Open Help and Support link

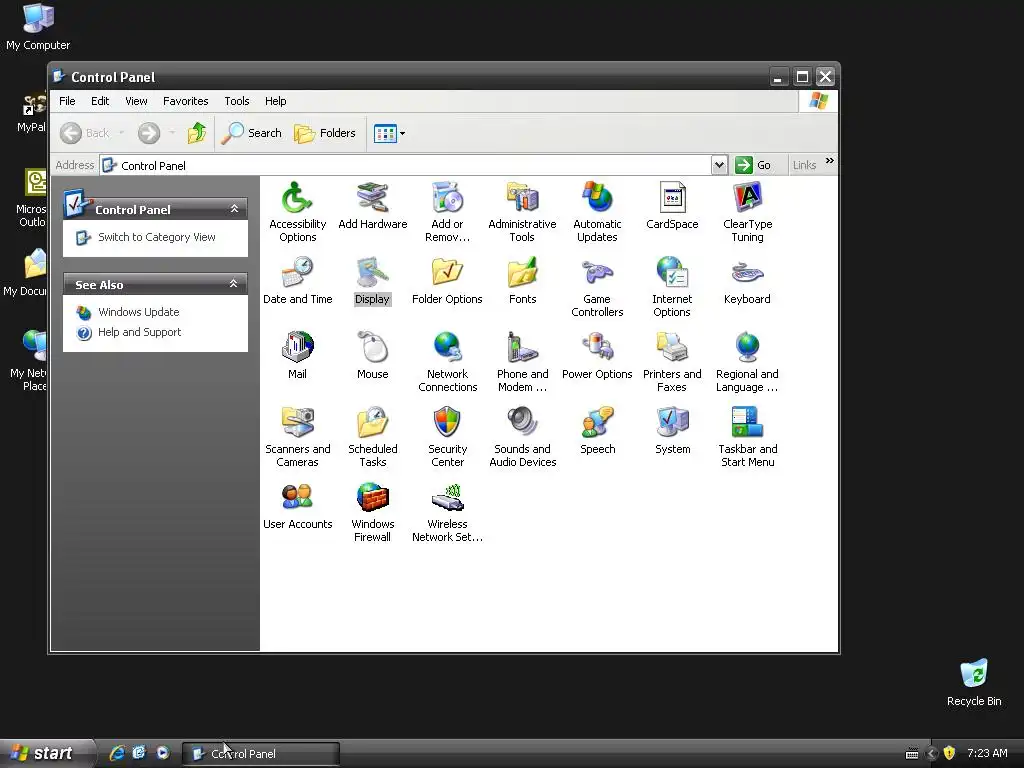(139, 332)
